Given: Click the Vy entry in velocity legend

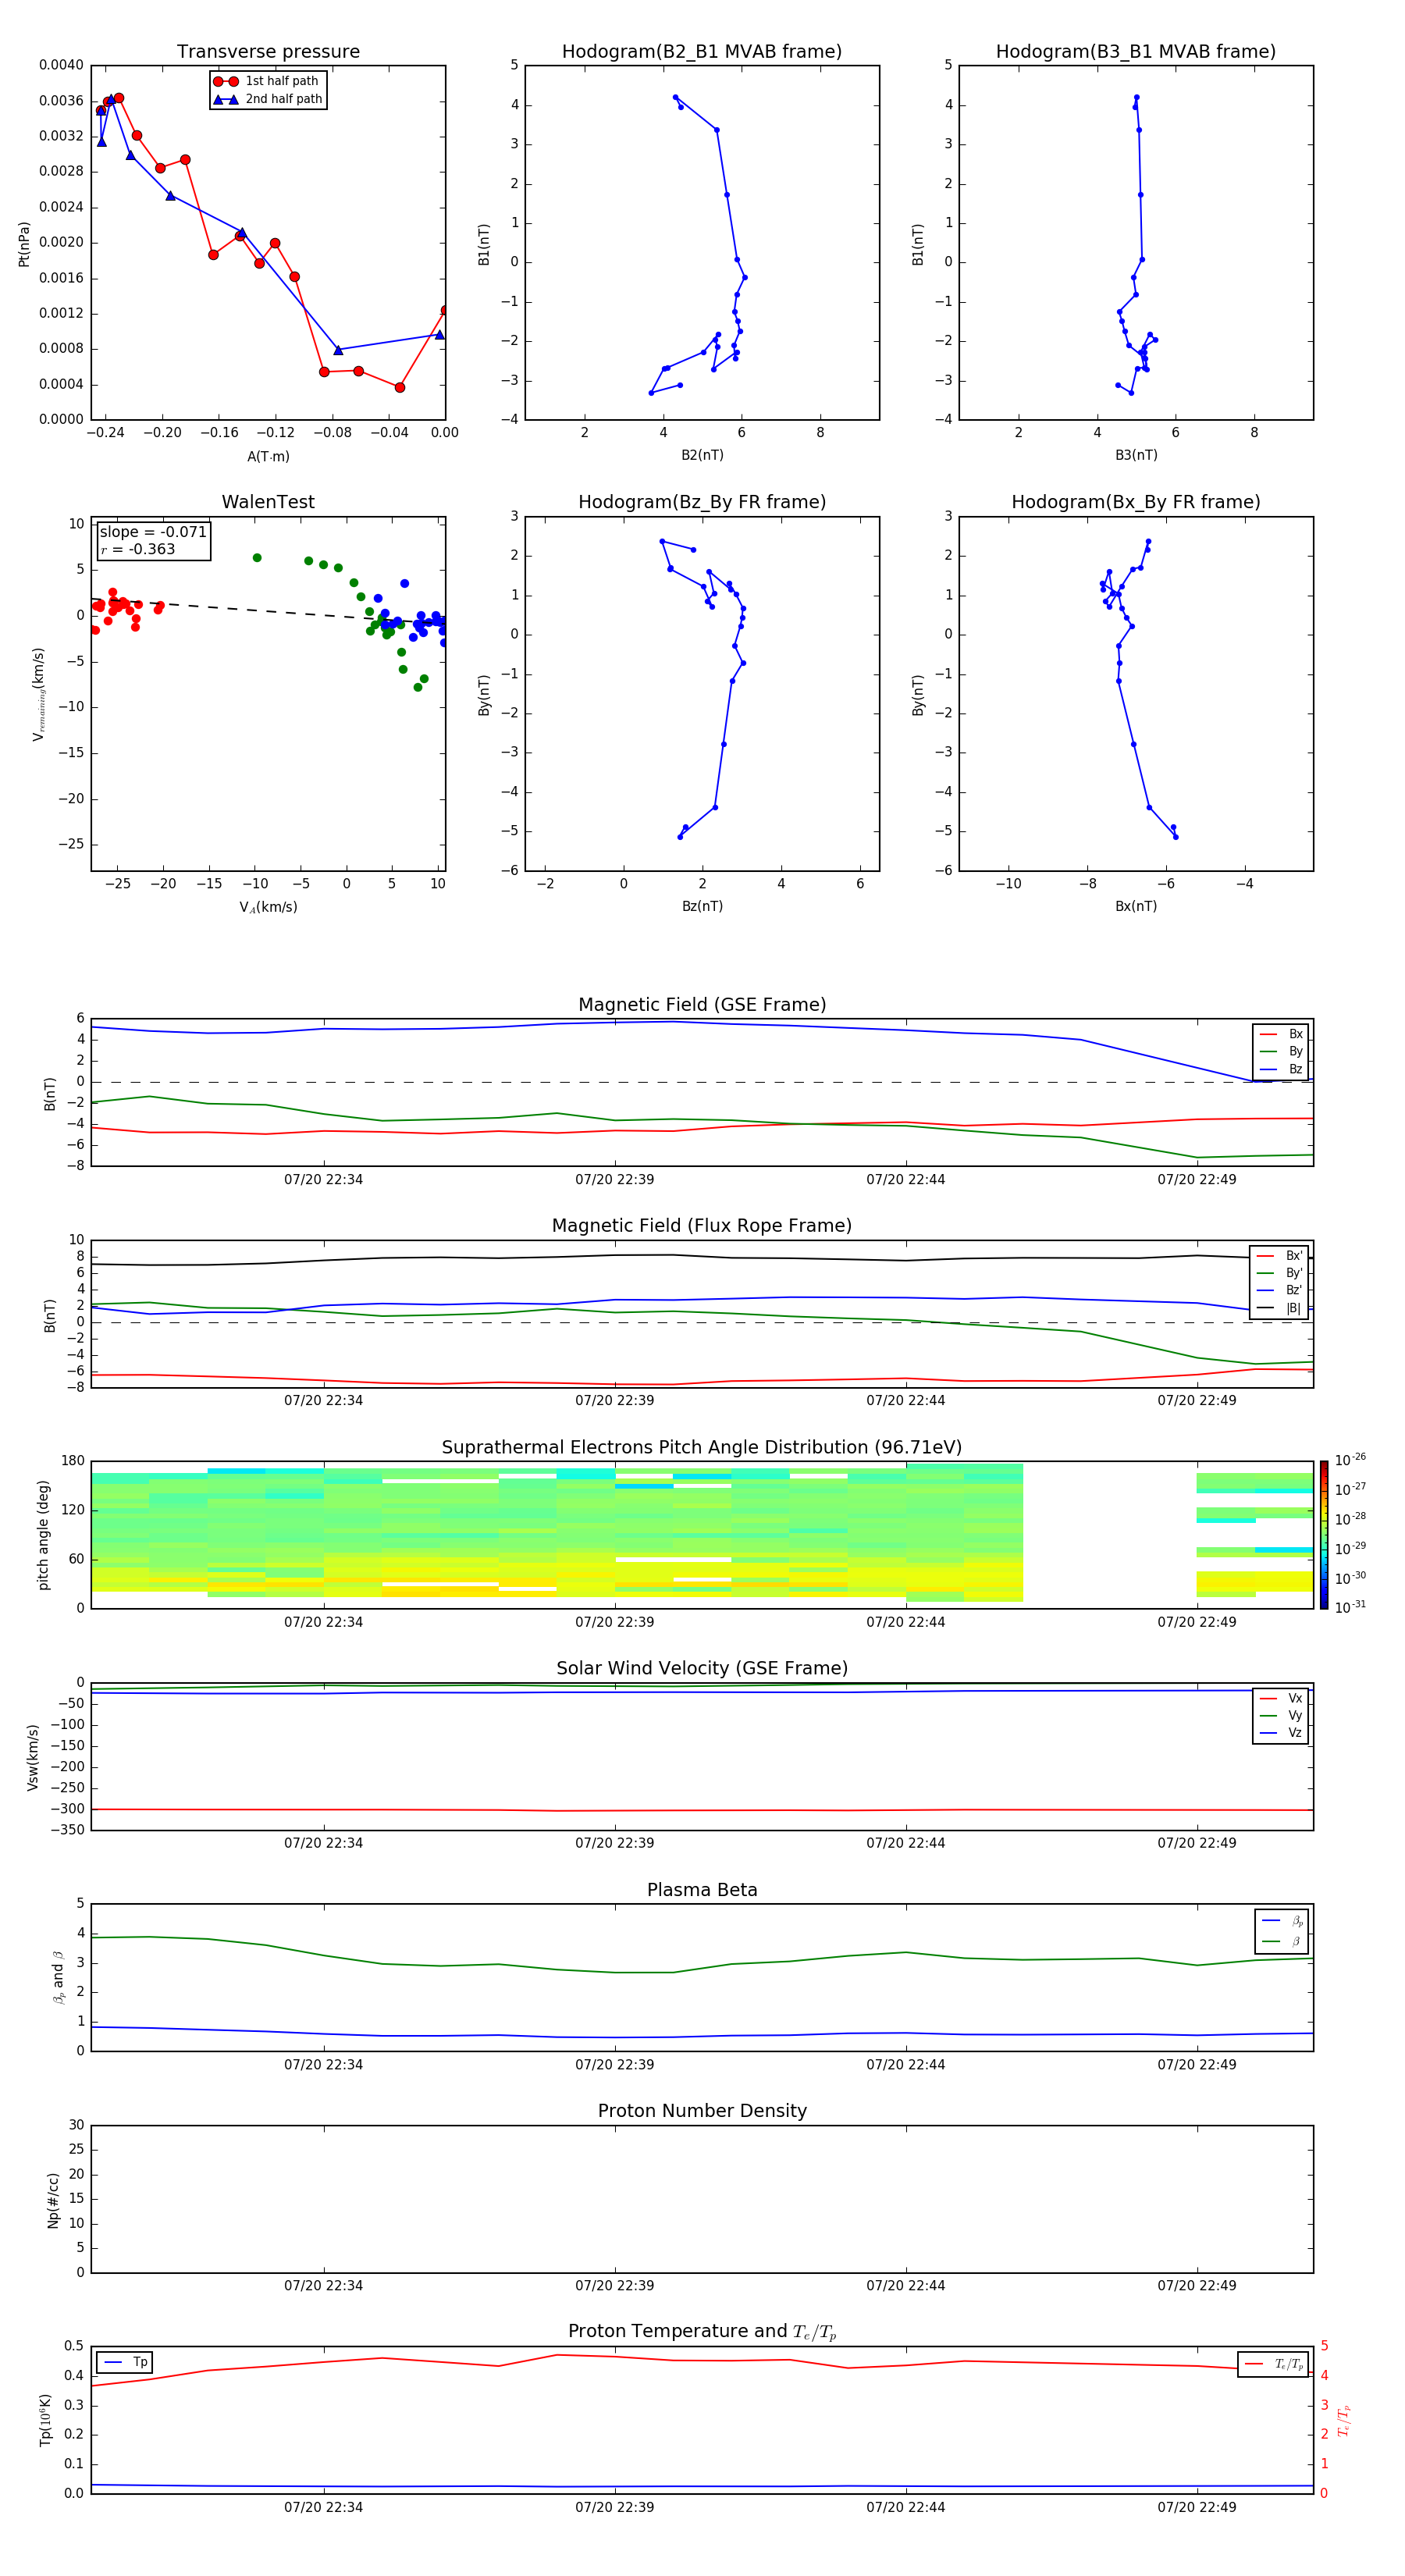Looking at the screenshot, I should click(1281, 1715).
